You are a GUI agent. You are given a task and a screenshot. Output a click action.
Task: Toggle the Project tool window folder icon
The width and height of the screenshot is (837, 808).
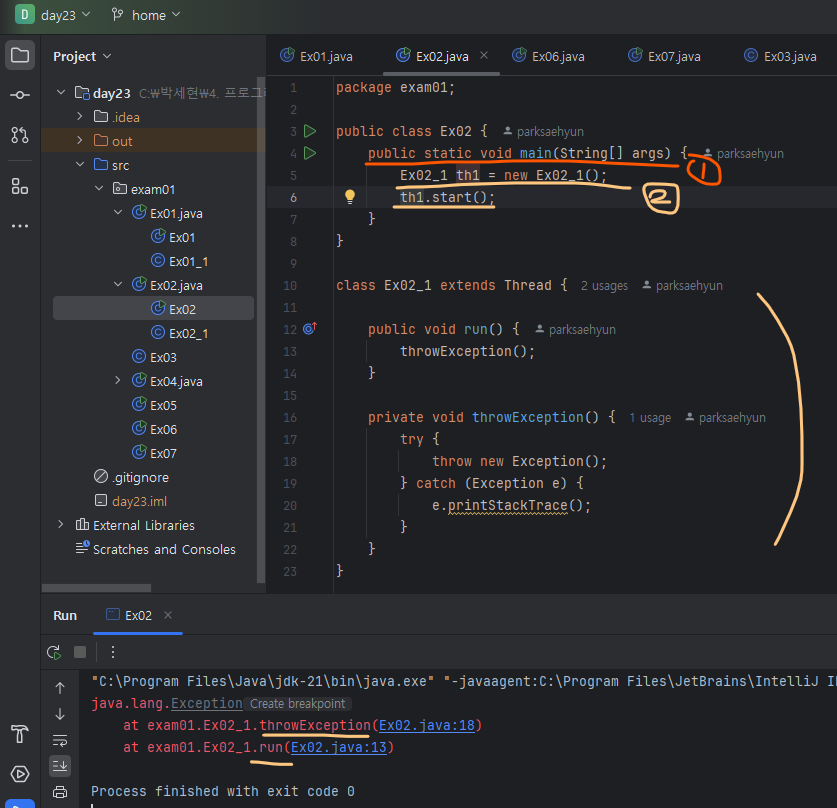point(19,55)
